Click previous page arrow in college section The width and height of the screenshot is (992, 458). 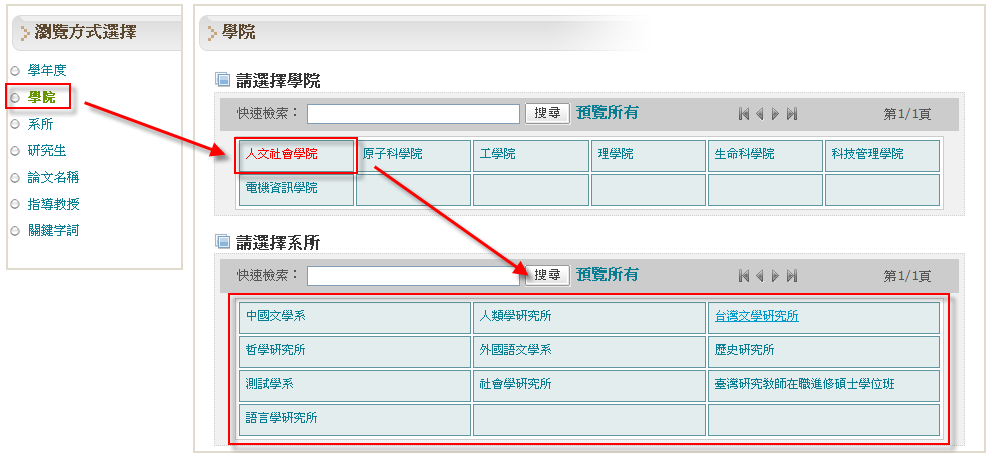pos(760,114)
